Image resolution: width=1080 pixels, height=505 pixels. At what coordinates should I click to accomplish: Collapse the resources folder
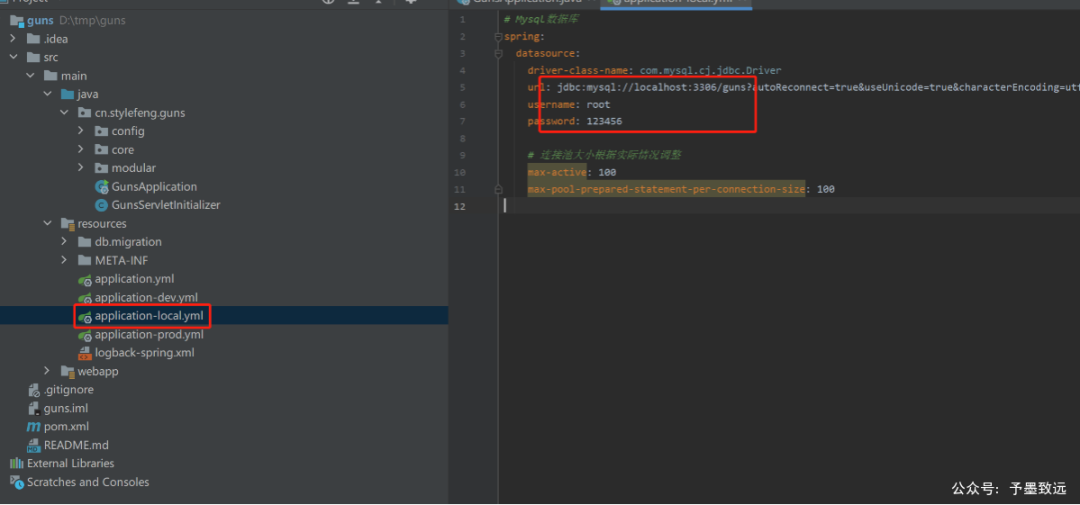pyautogui.click(x=47, y=224)
